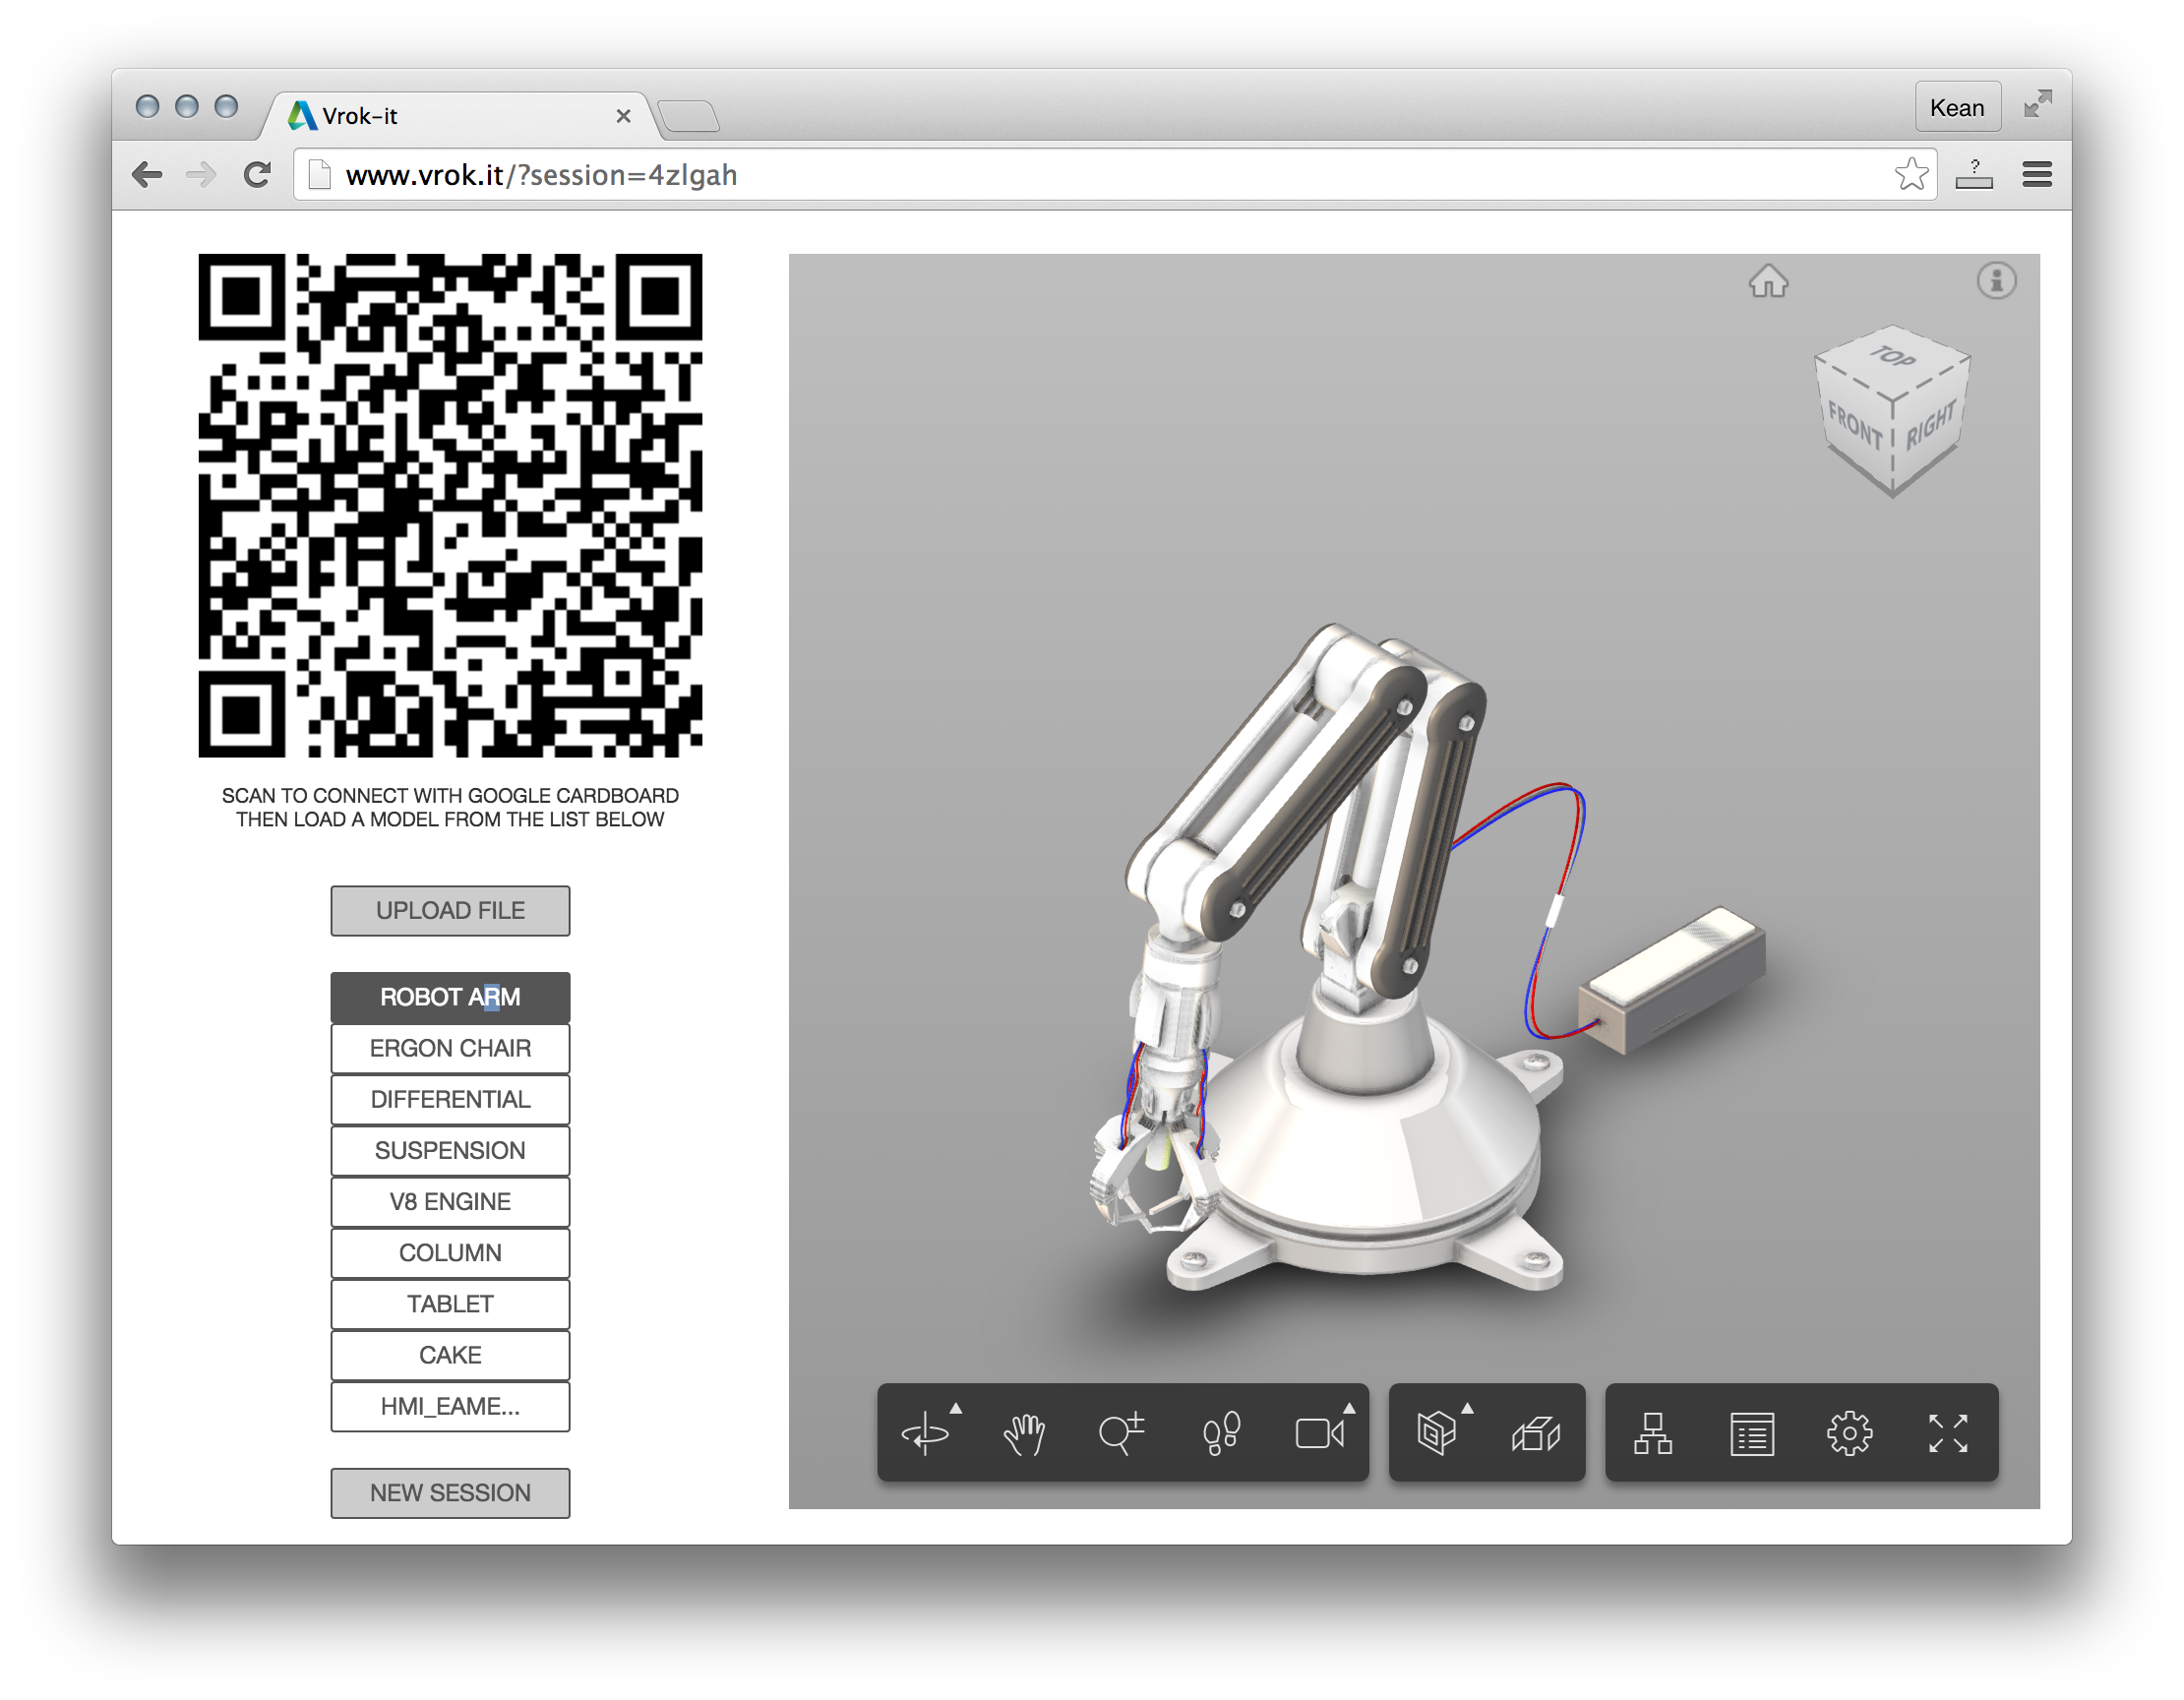This screenshot has width=2184, height=1700.
Task: Click the Home view icon
Action: pyautogui.click(x=1768, y=281)
